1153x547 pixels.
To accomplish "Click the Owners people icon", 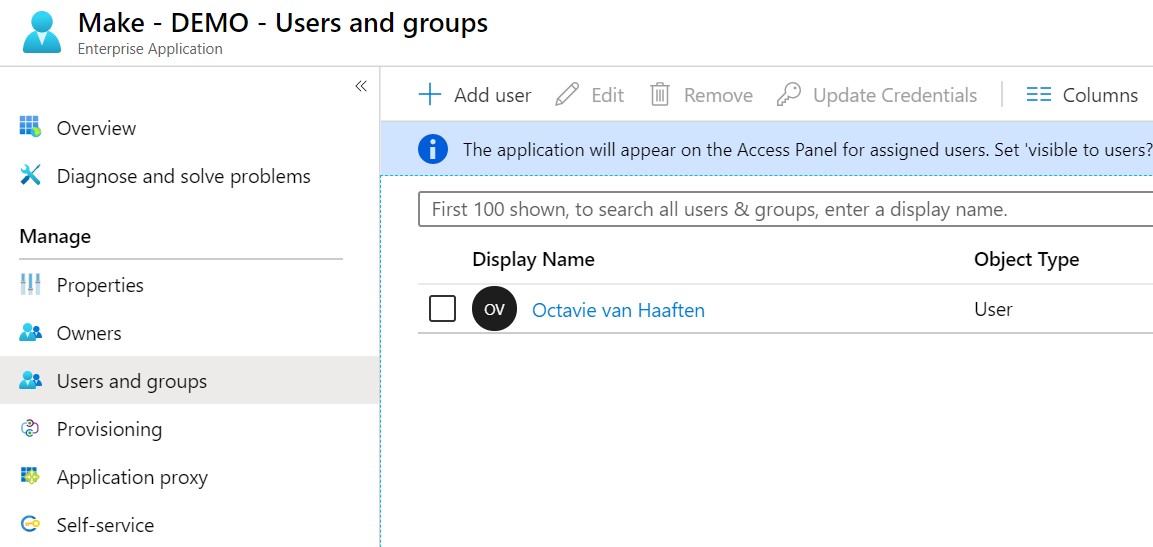I will point(30,333).
